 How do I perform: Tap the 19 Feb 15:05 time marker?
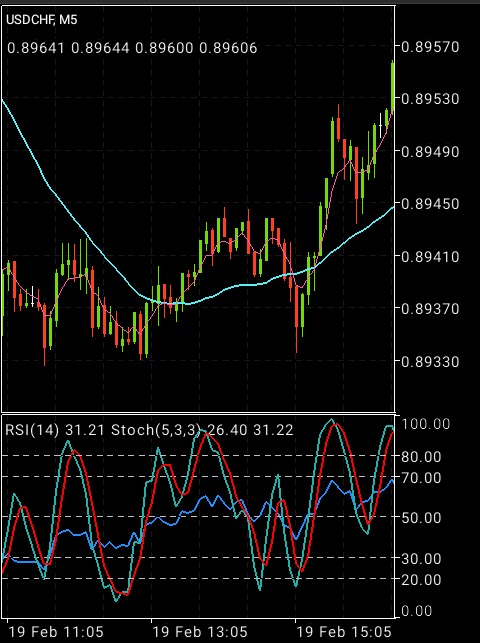(344, 632)
